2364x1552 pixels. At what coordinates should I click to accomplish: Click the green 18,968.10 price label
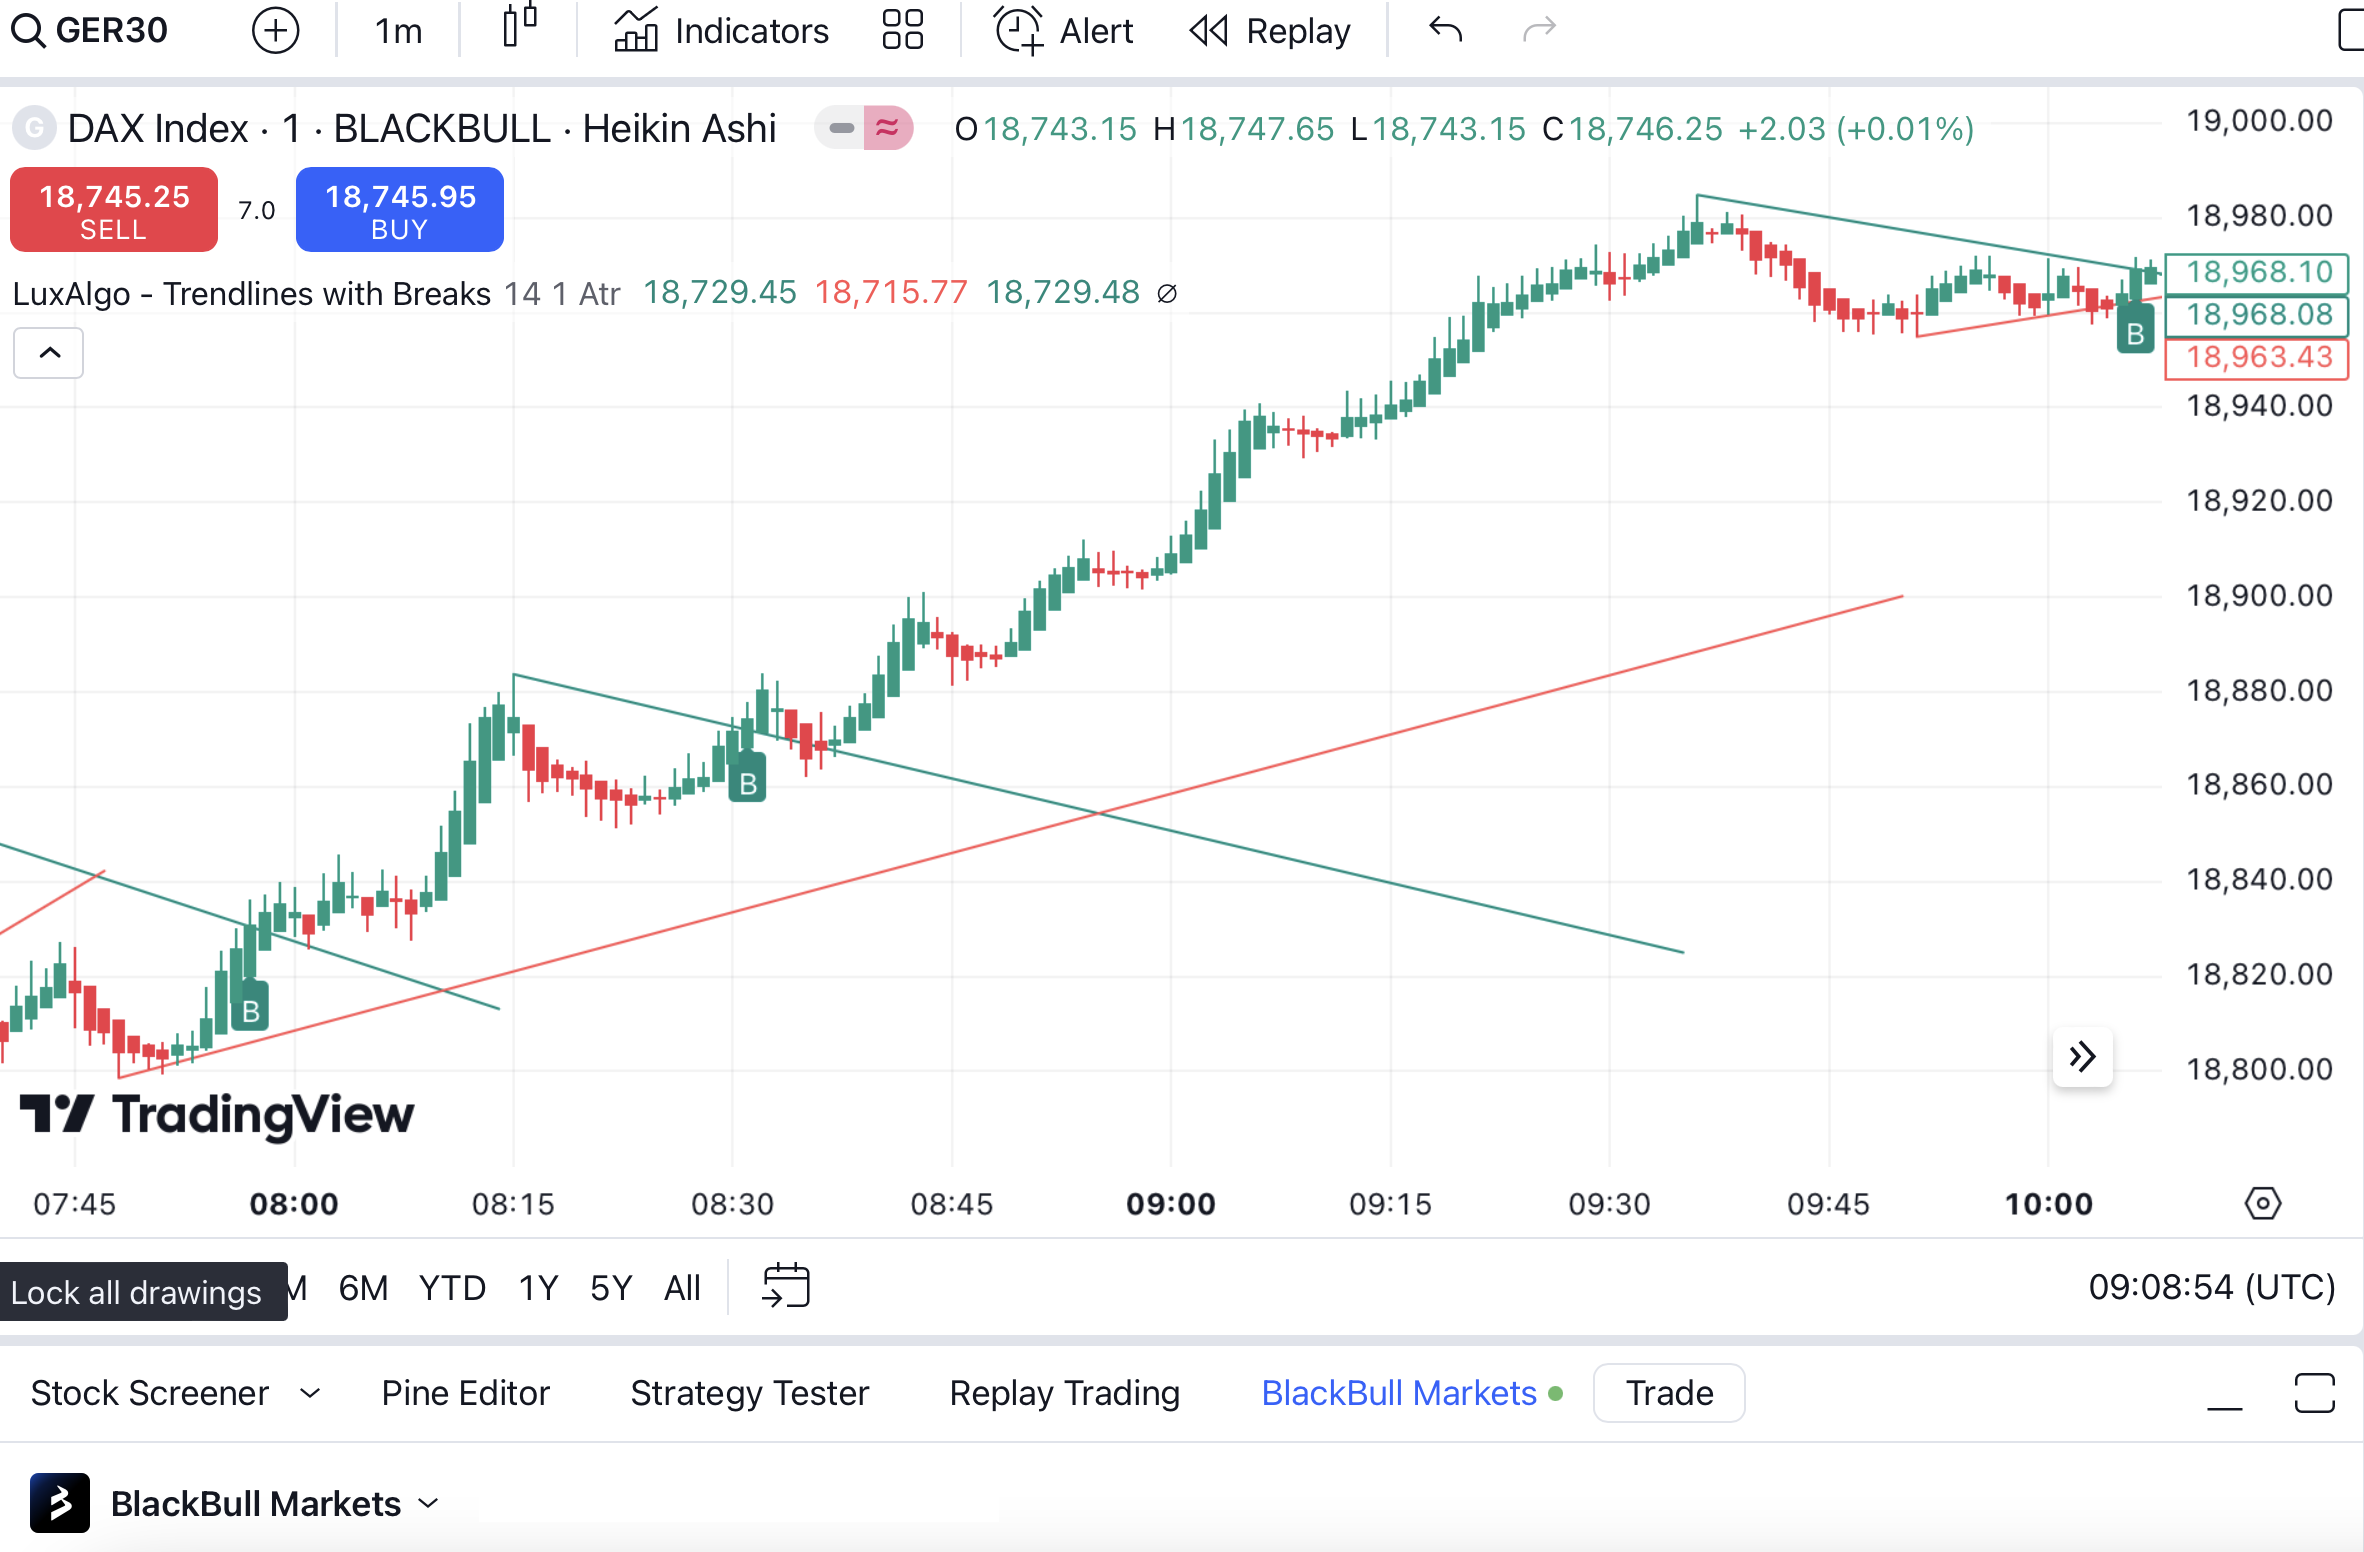(2257, 272)
